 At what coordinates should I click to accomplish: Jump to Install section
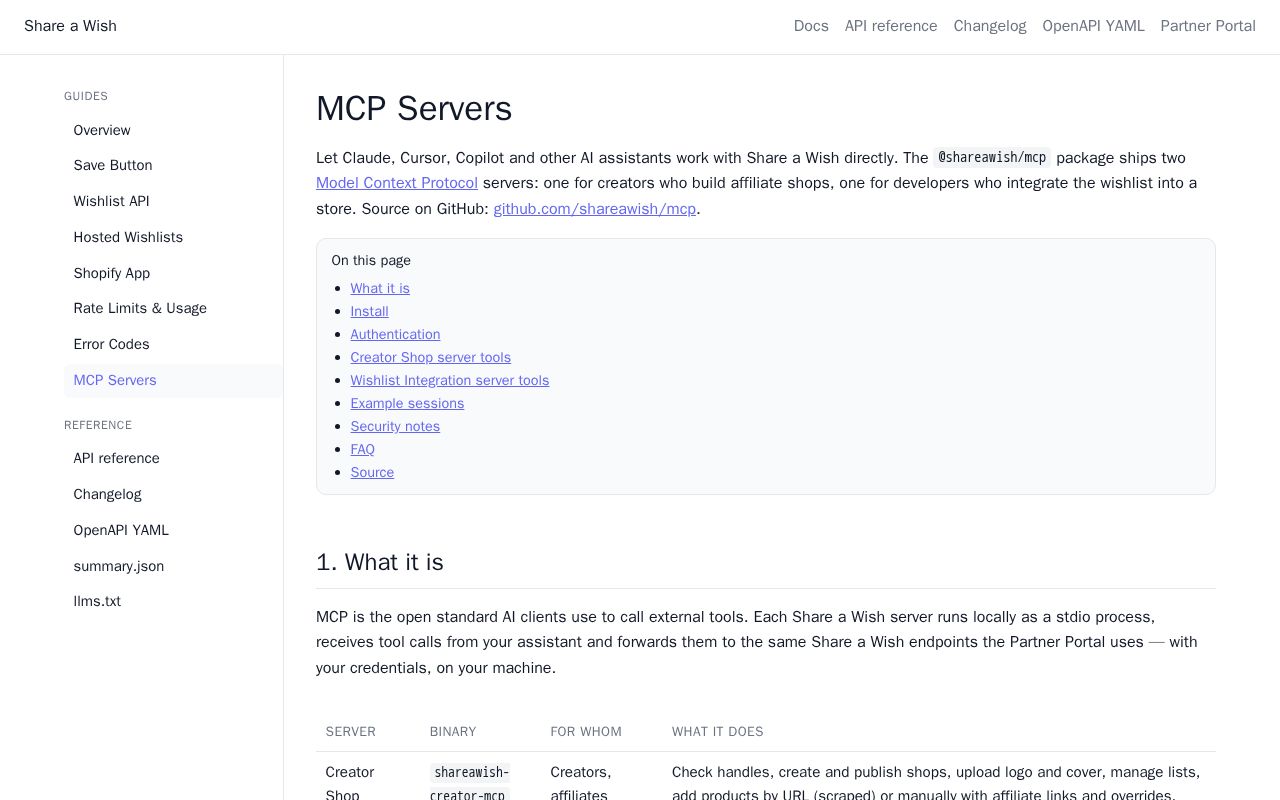[x=369, y=311]
